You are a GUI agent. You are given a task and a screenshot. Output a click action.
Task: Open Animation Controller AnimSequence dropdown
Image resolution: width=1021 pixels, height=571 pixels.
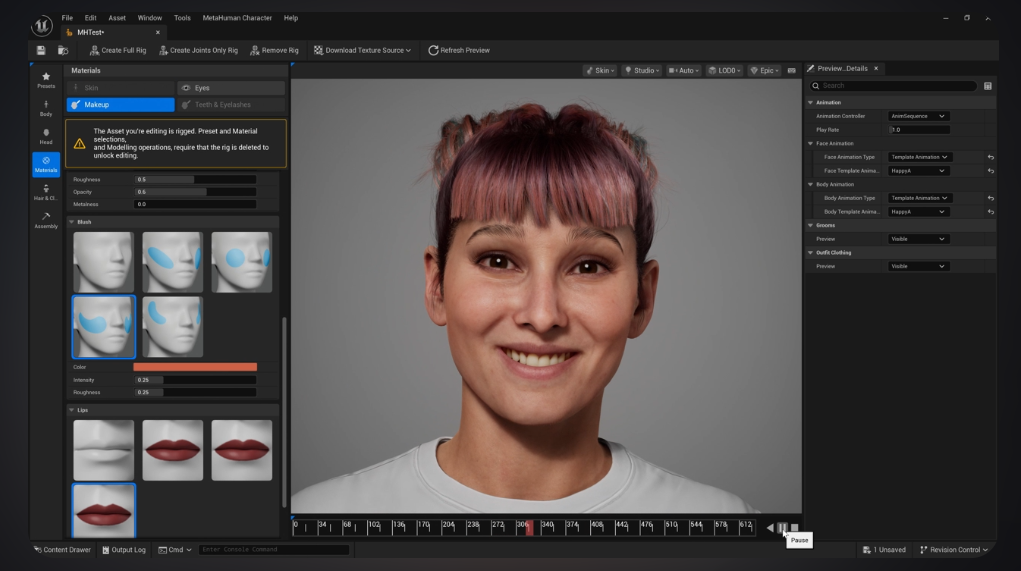click(918, 116)
